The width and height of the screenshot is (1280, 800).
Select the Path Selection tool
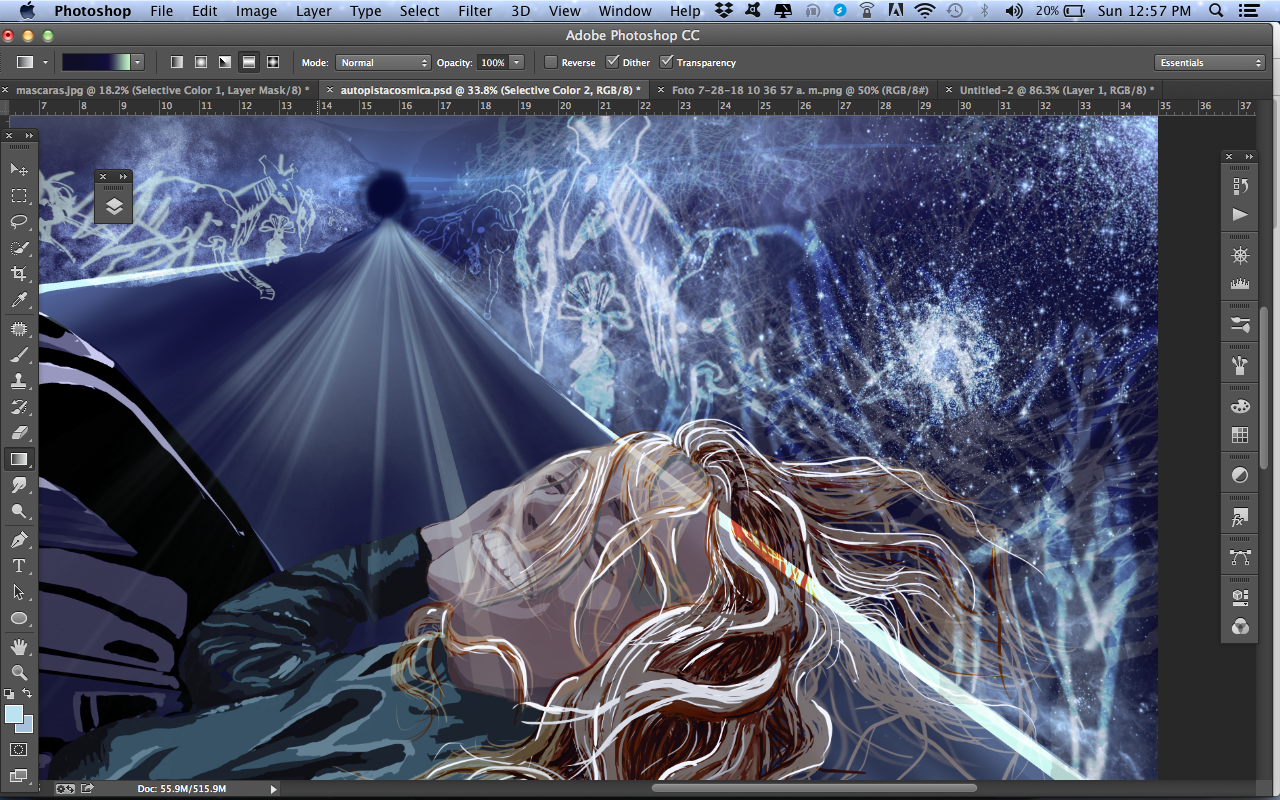click(19, 592)
